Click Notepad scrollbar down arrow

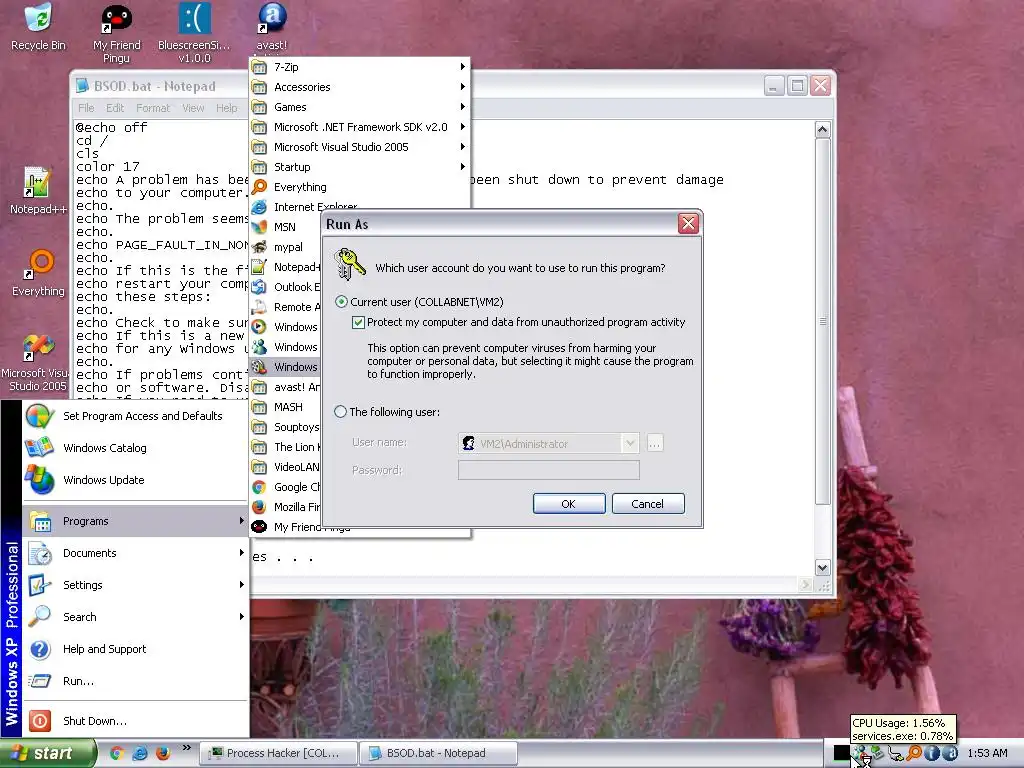823,568
